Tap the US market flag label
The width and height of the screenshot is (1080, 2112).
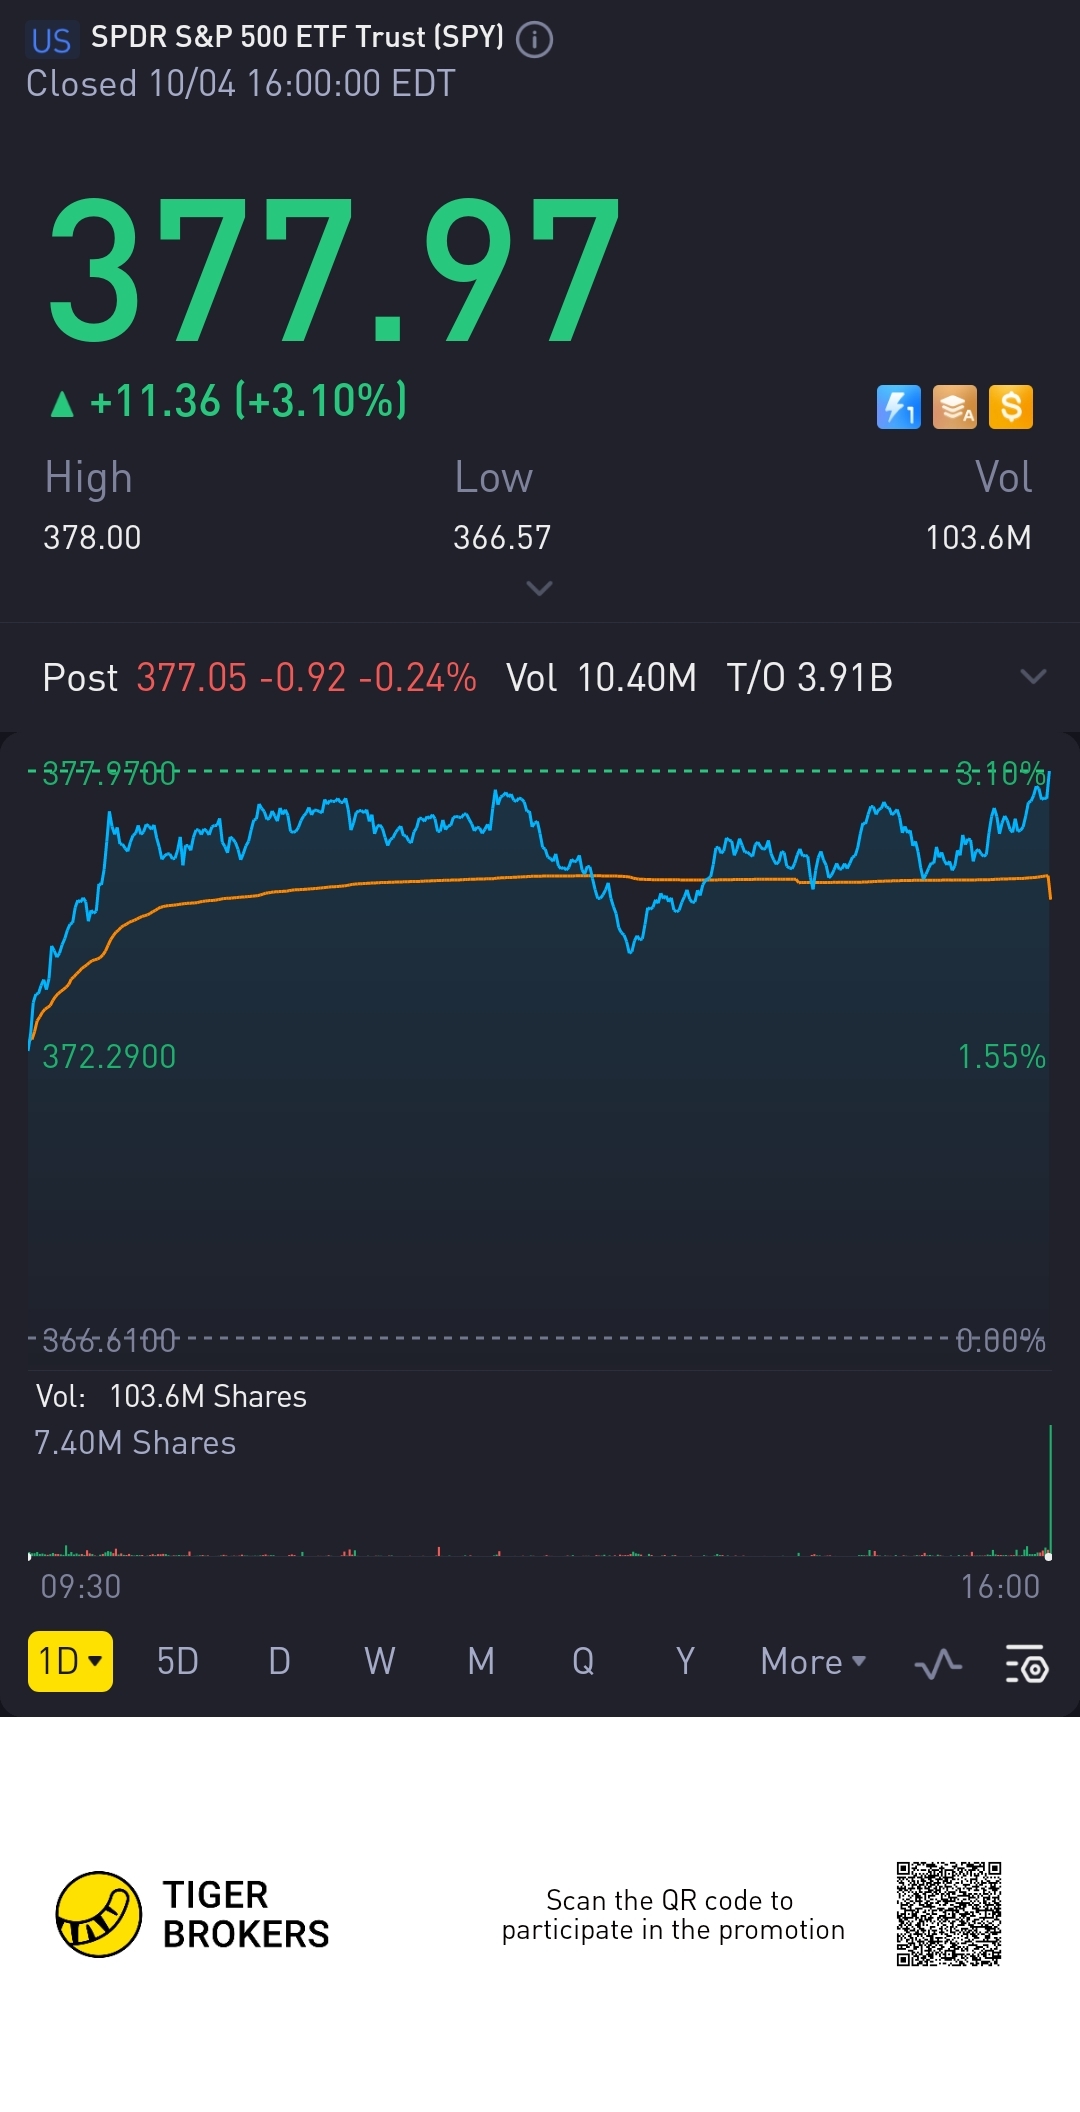click(x=51, y=40)
